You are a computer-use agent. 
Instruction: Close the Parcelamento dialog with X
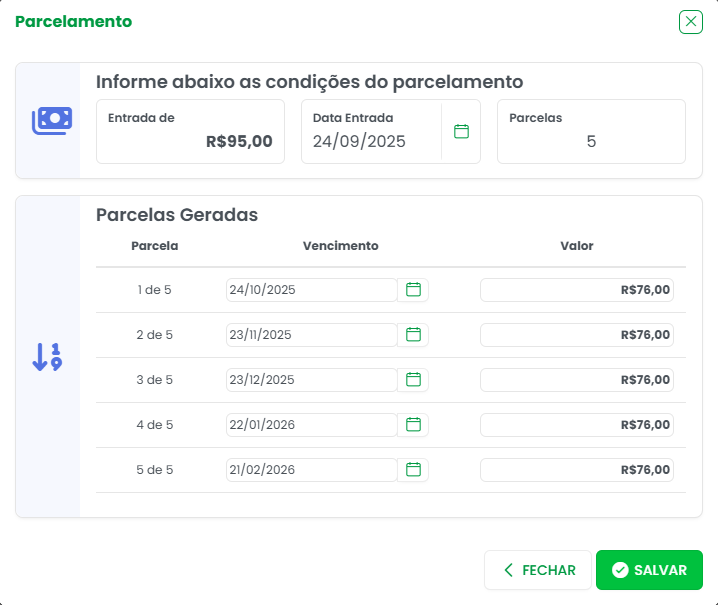point(691,22)
